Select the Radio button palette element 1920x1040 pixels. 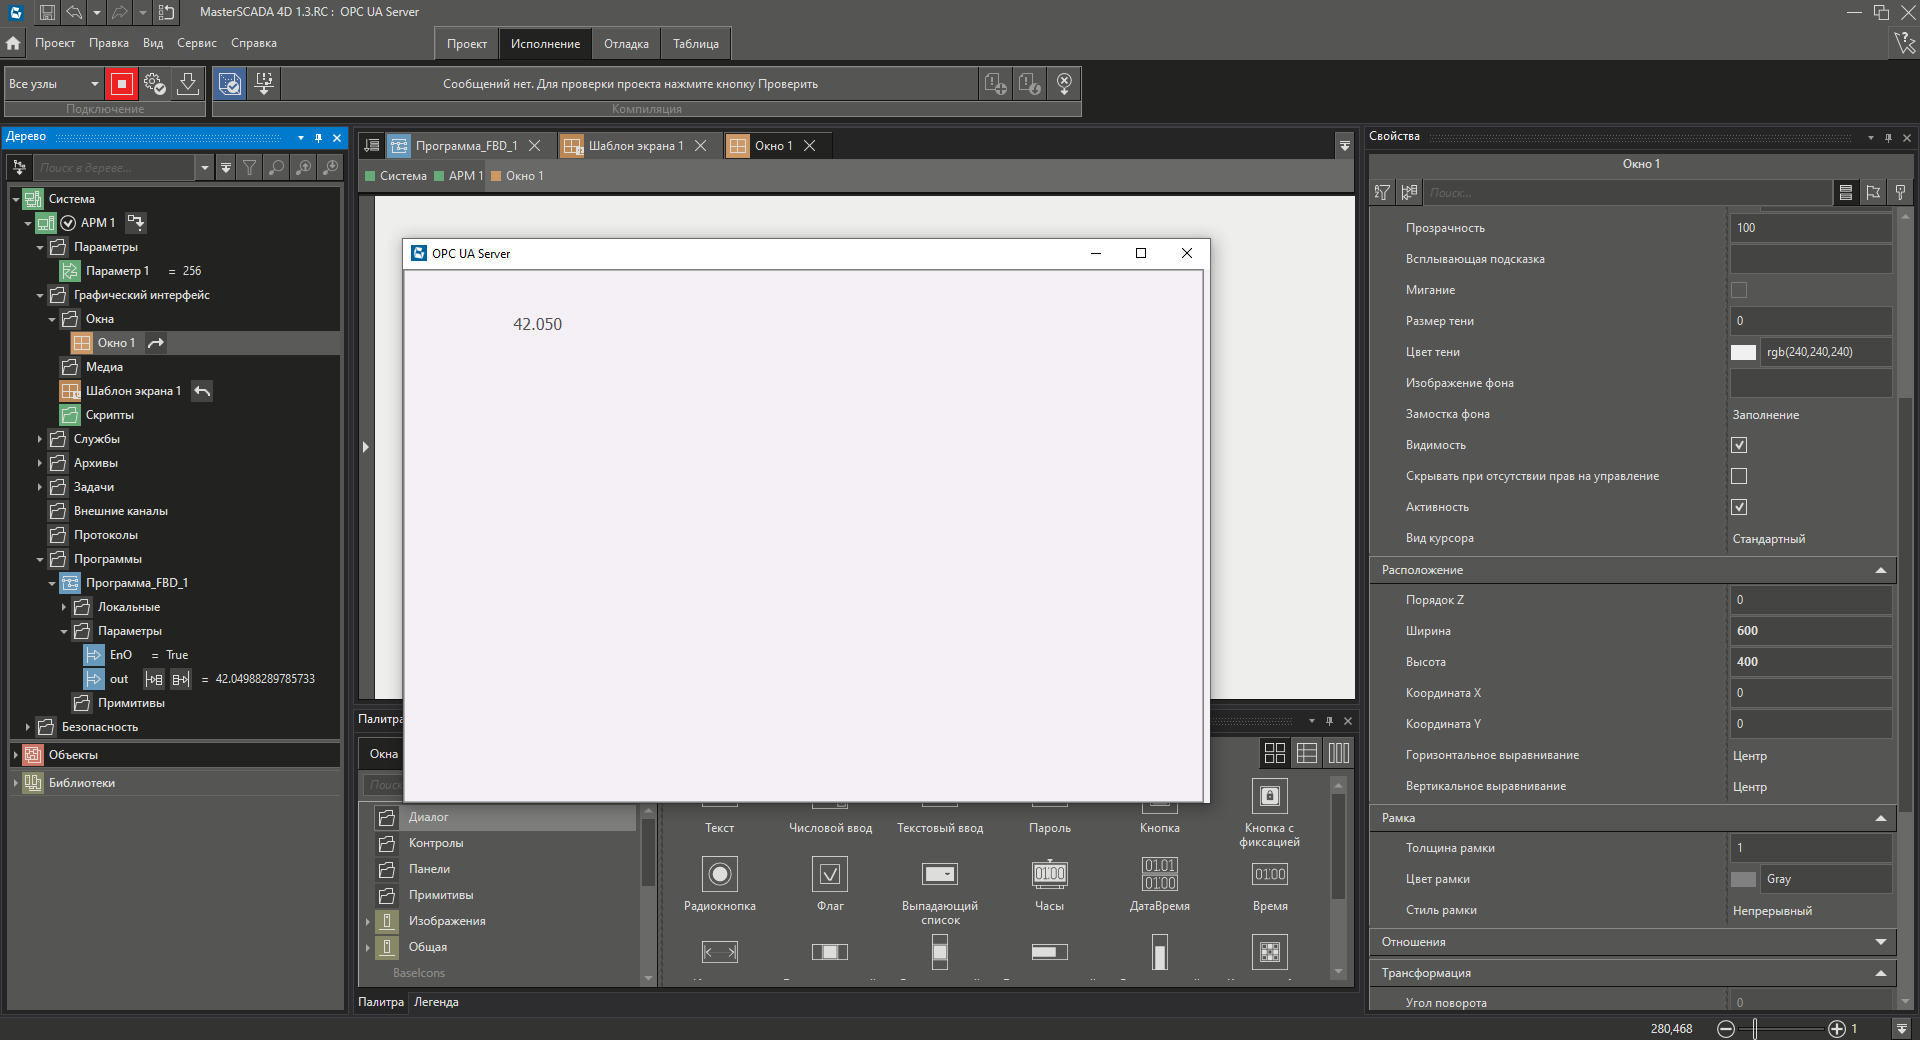tap(719, 875)
